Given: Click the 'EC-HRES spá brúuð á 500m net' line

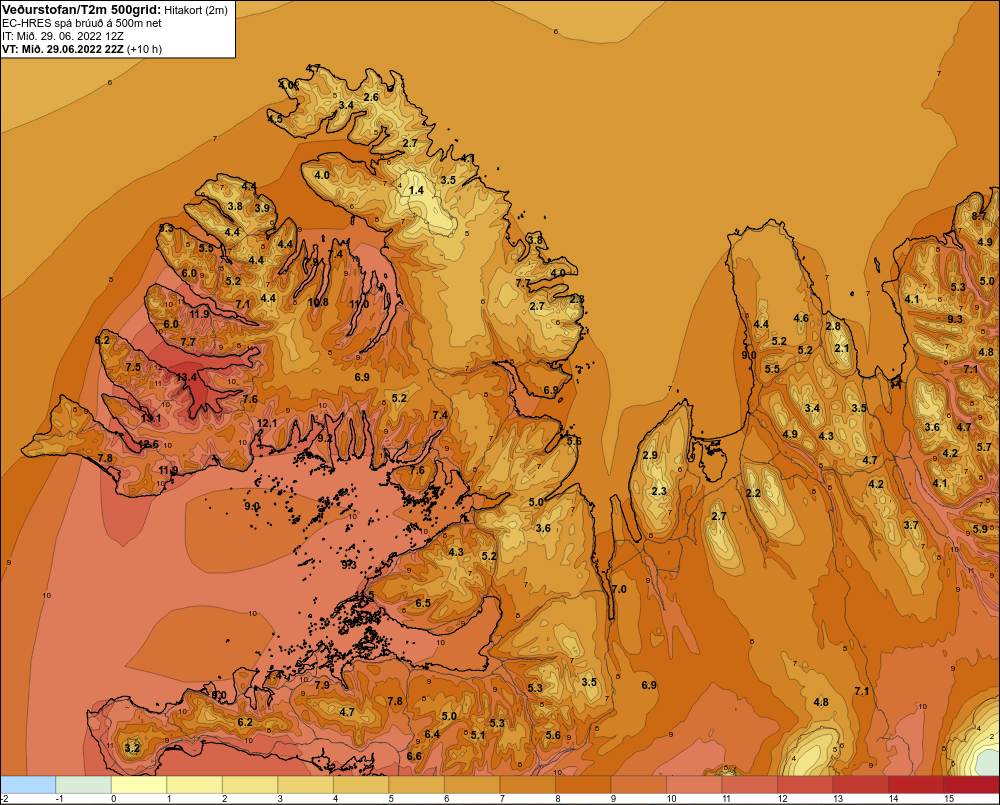Looking at the screenshot, I should pyautogui.click(x=82, y=23).
